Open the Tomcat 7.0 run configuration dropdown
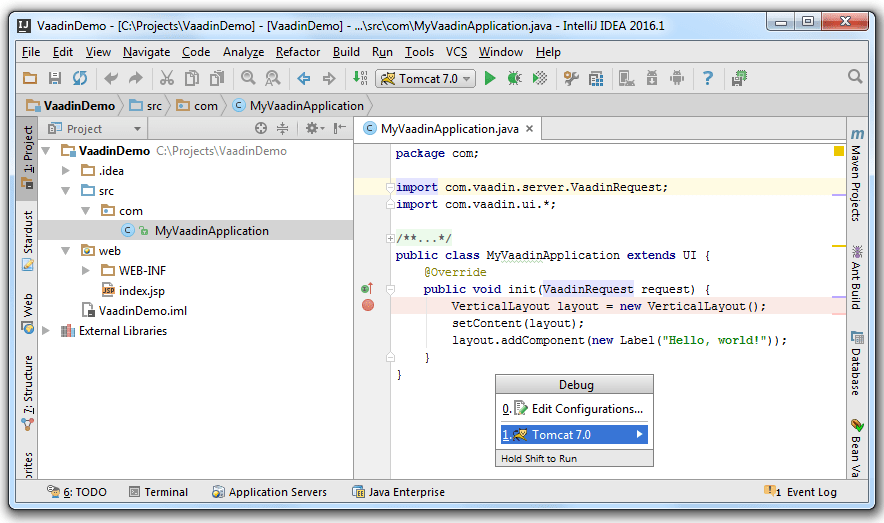The width and height of the screenshot is (884, 523). [425, 78]
